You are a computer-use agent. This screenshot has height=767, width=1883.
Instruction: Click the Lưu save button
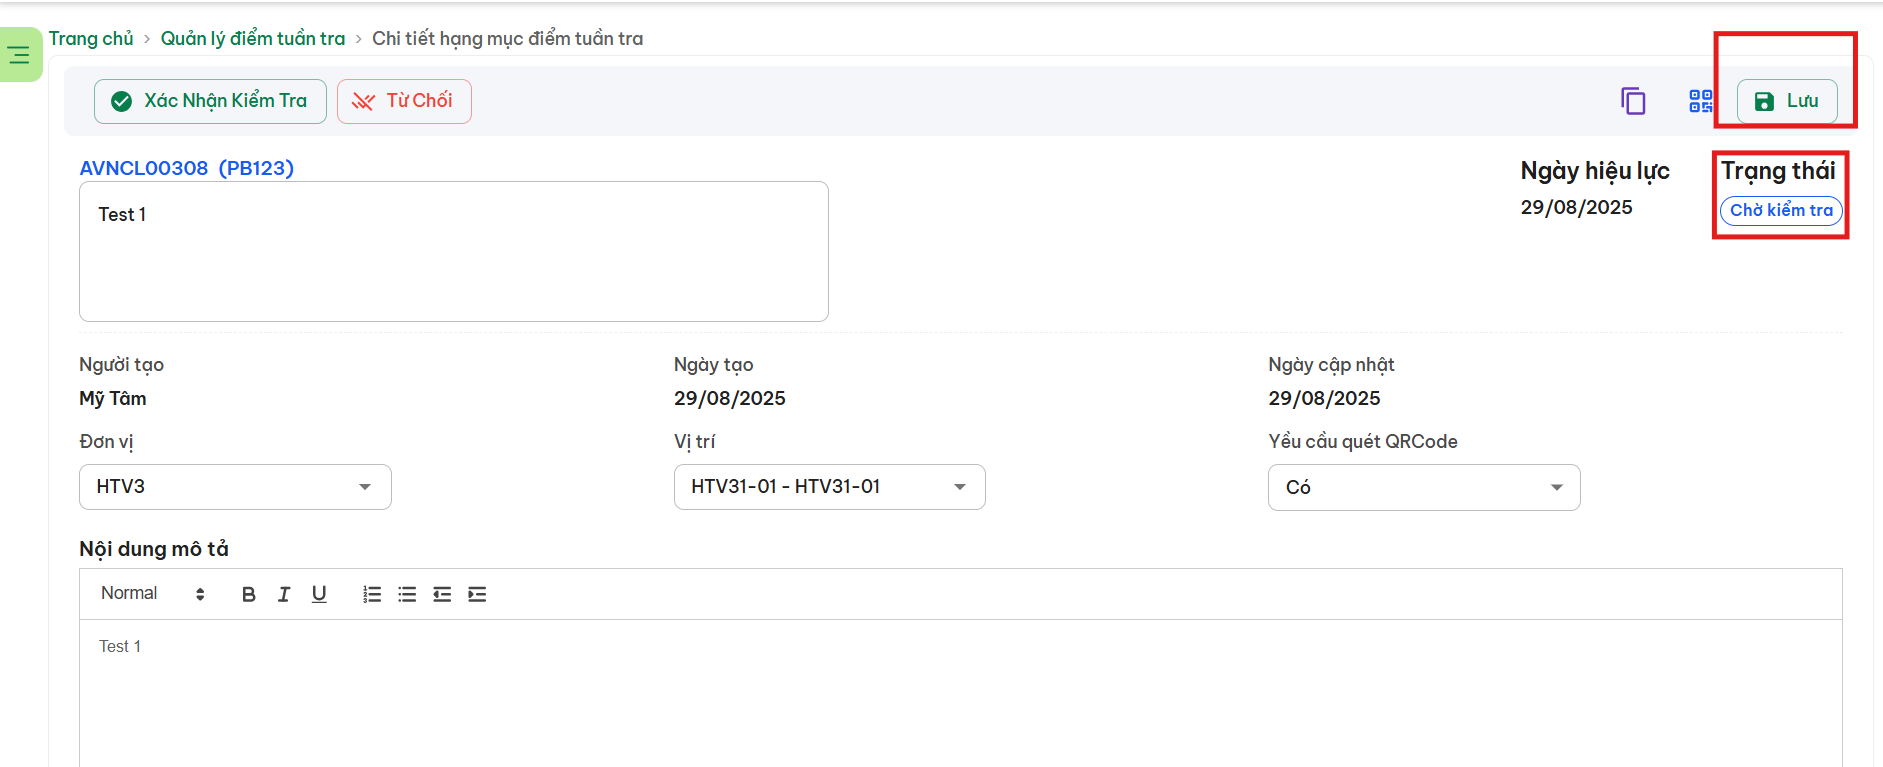point(1787,101)
